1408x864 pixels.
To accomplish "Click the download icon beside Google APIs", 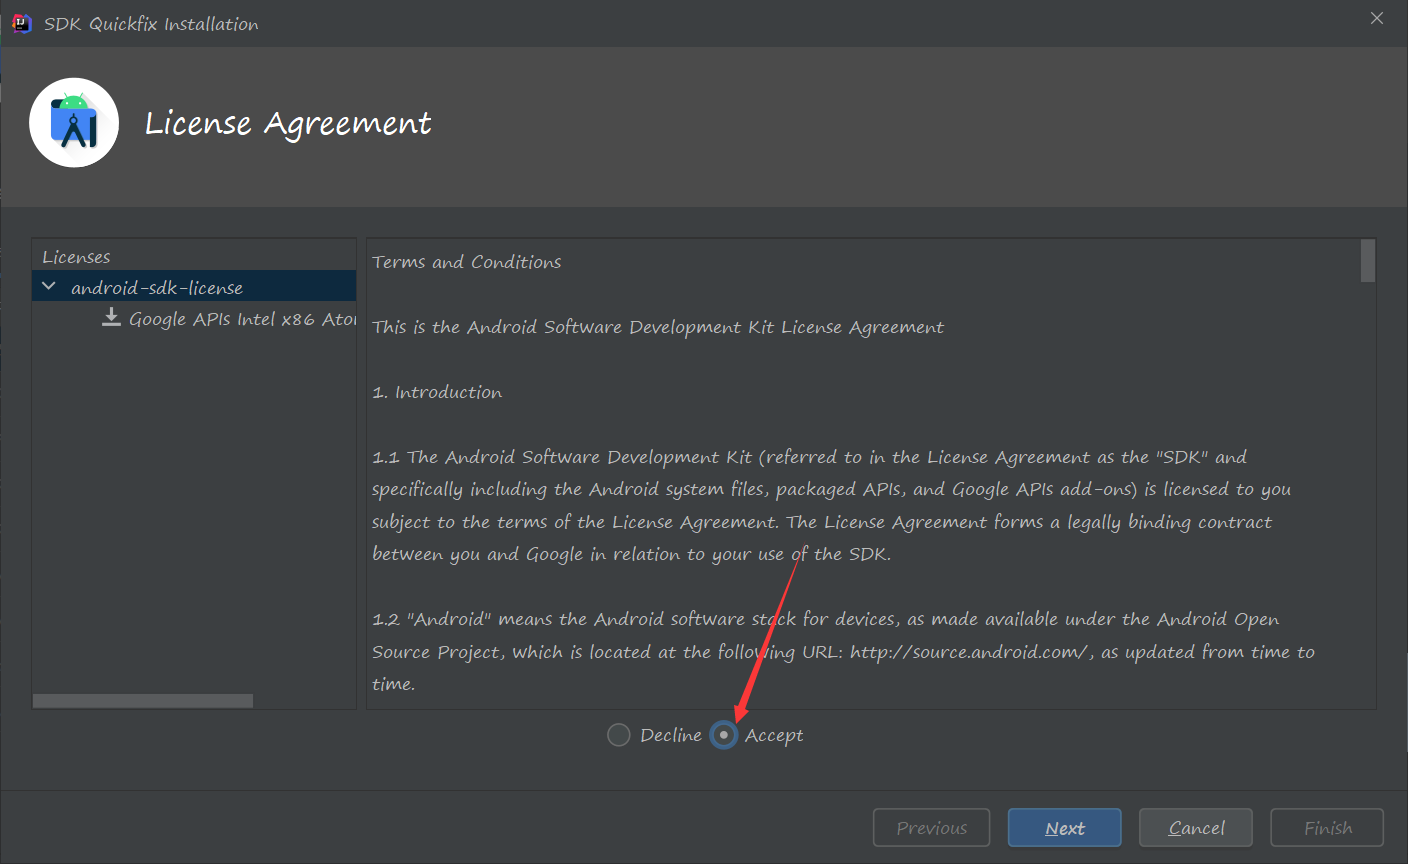I will tap(112, 318).
